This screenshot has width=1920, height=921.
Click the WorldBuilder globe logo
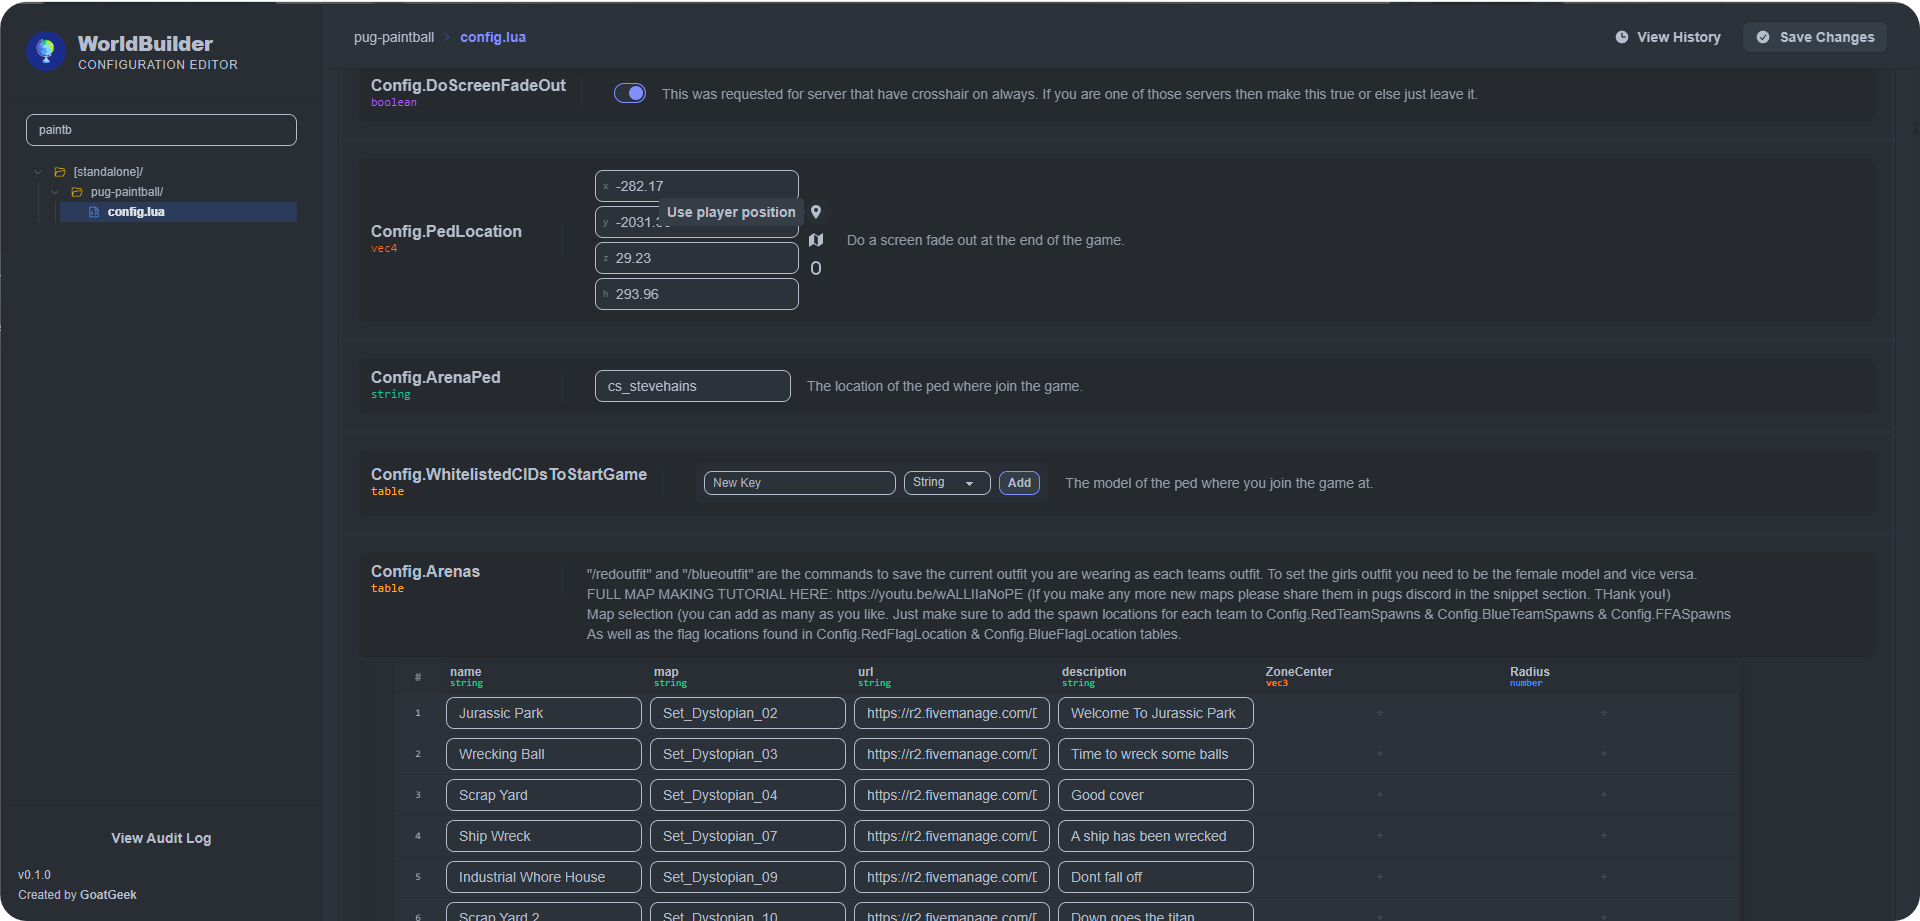click(x=45, y=50)
